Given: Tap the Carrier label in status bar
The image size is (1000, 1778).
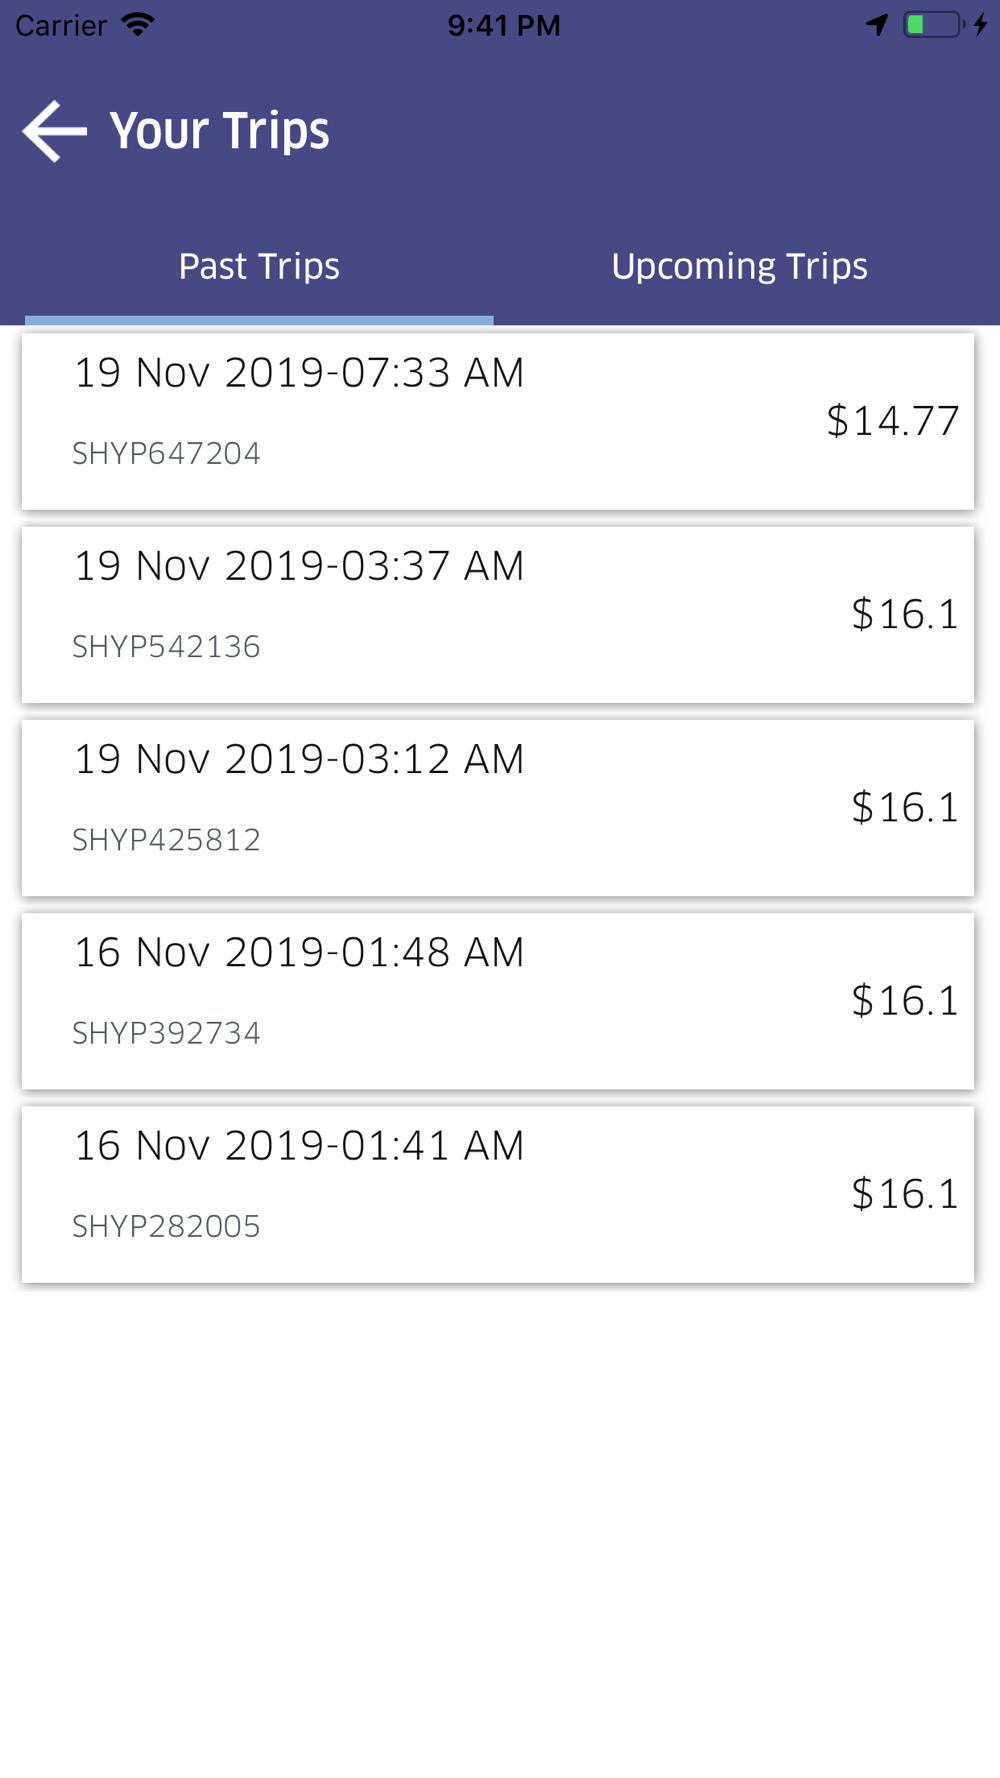Looking at the screenshot, I should 61,25.
